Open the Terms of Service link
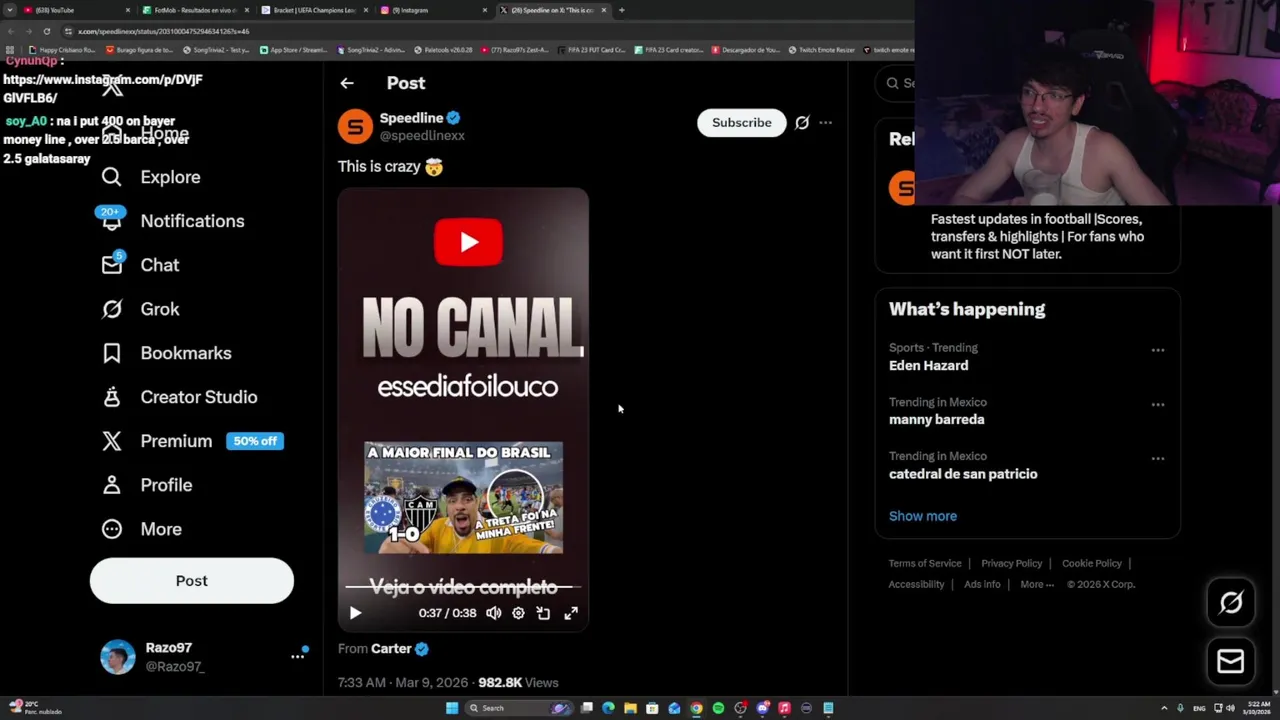This screenshot has width=1280, height=720. (x=925, y=563)
